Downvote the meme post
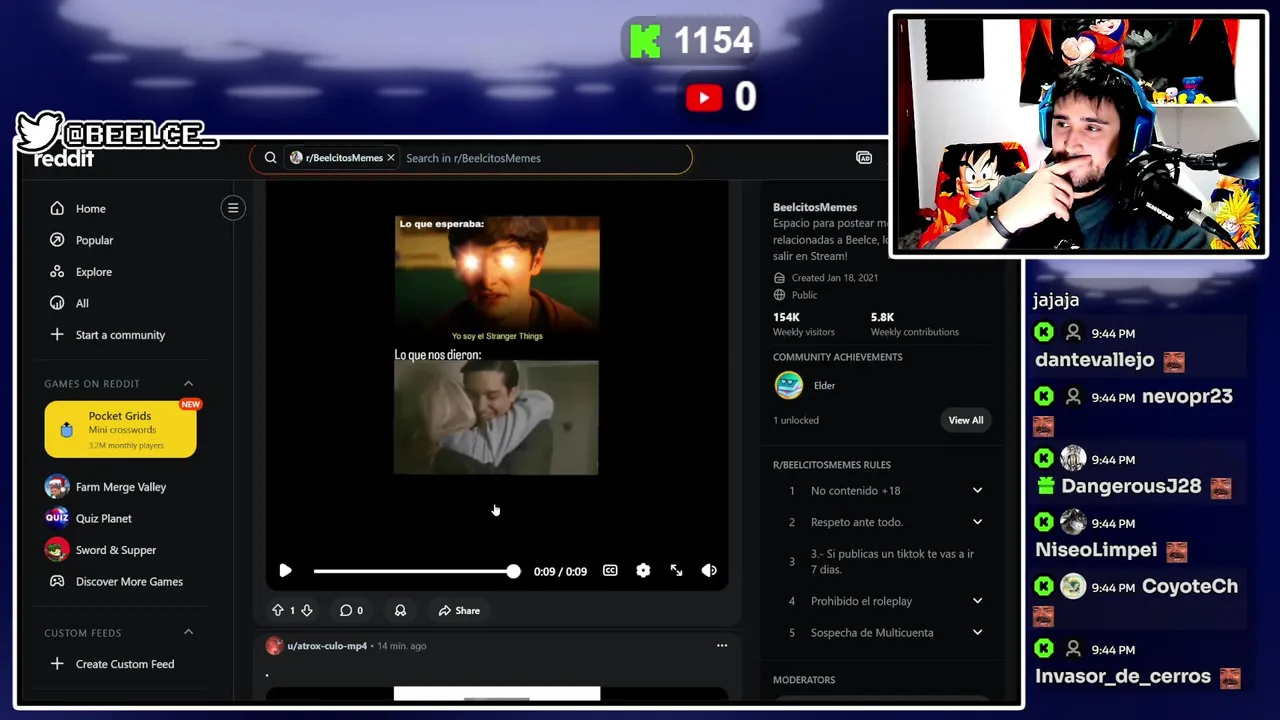 coord(307,610)
